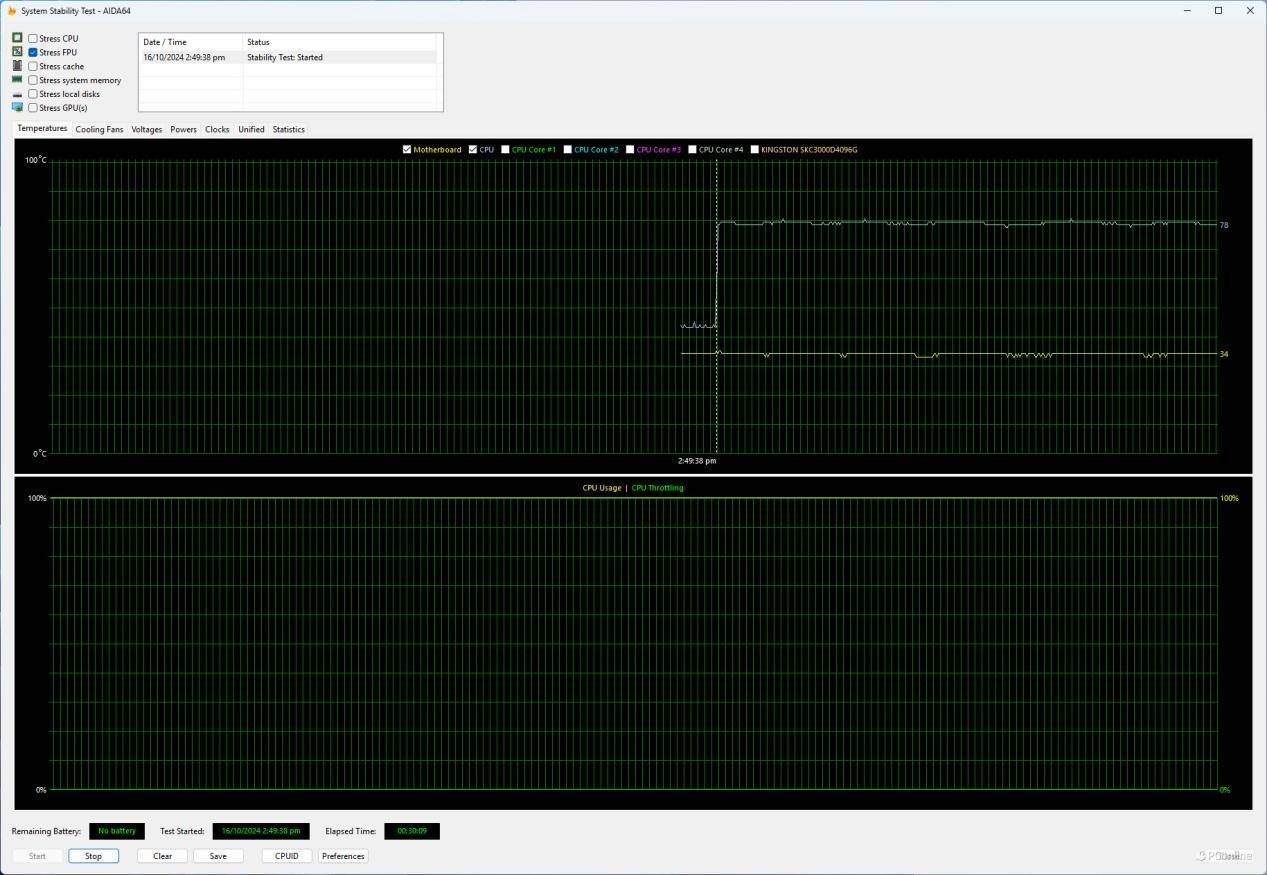Open the Statistics tab
Screen dimensions: 1267x875
pos(289,129)
